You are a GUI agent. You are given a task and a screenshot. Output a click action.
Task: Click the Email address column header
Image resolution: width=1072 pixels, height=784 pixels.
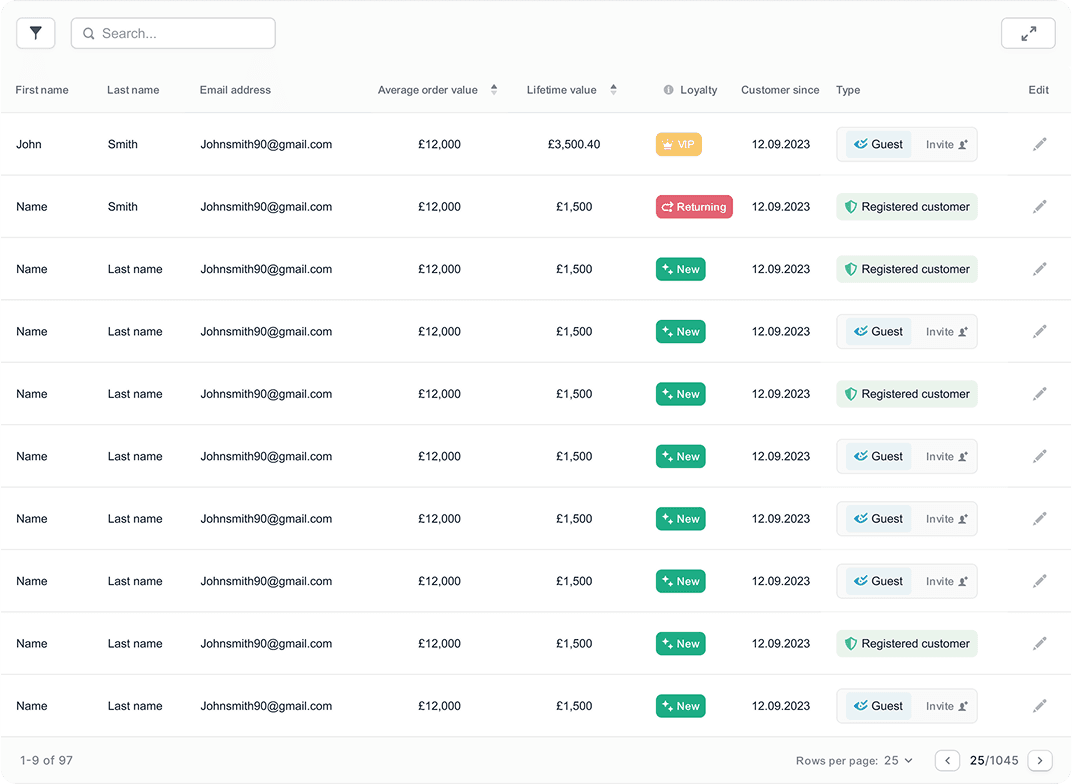235,90
